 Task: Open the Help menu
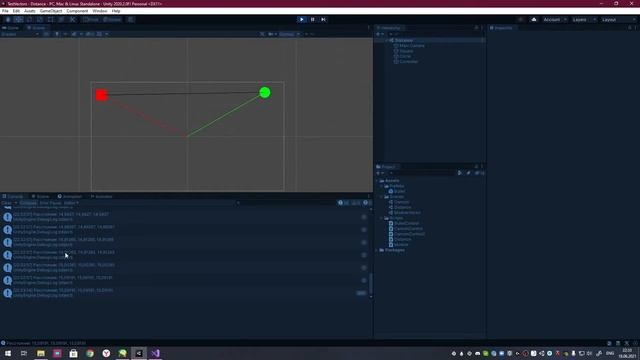click(x=116, y=11)
